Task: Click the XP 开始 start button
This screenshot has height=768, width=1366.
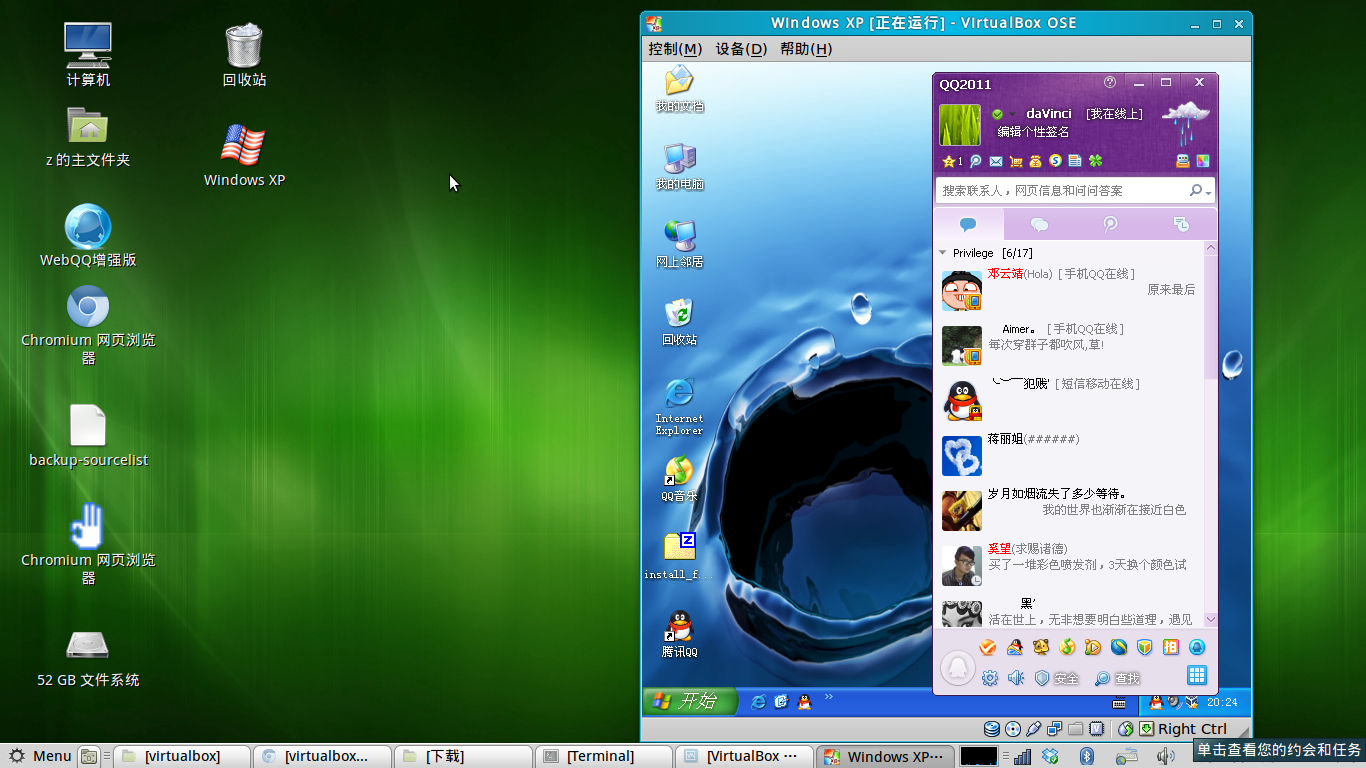Action: (688, 701)
